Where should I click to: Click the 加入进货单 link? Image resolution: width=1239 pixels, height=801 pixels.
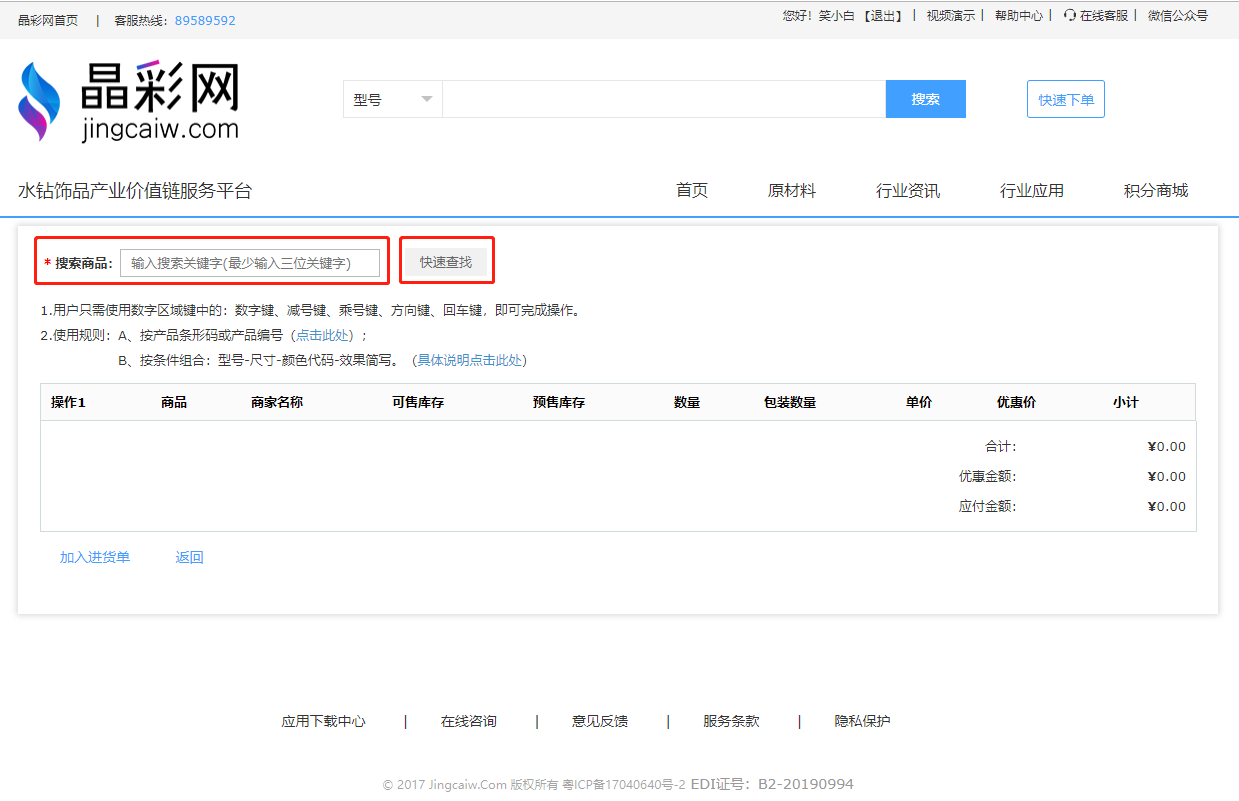[x=95, y=558]
